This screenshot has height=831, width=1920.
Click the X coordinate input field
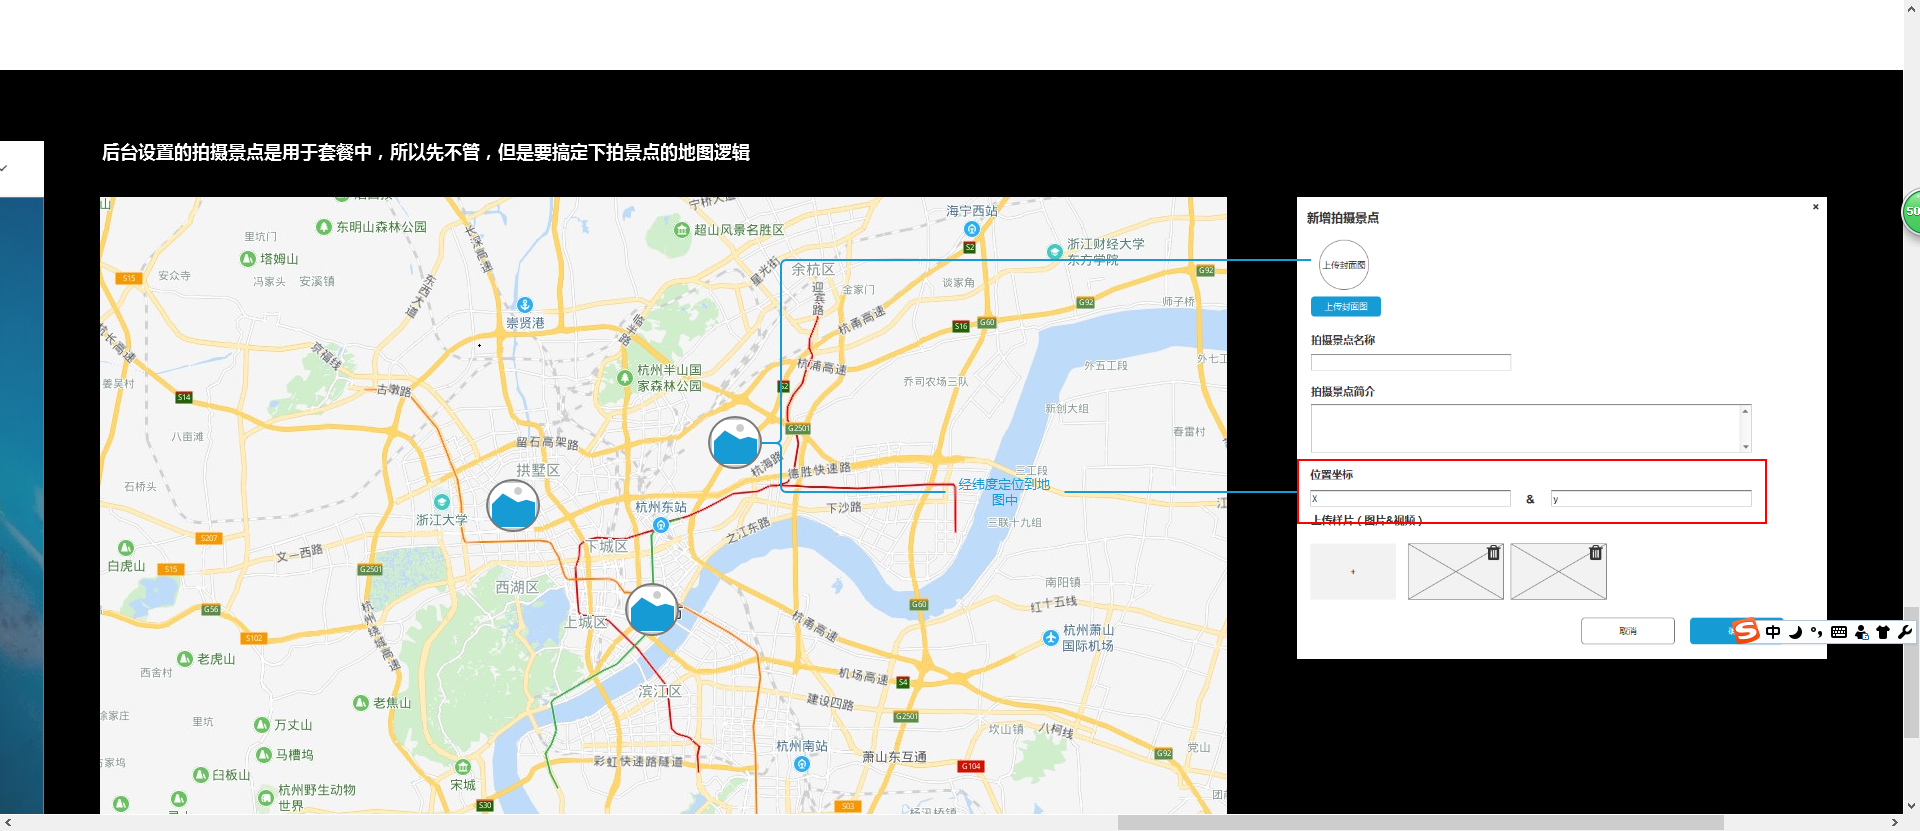pyautogui.click(x=1410, y=499)
